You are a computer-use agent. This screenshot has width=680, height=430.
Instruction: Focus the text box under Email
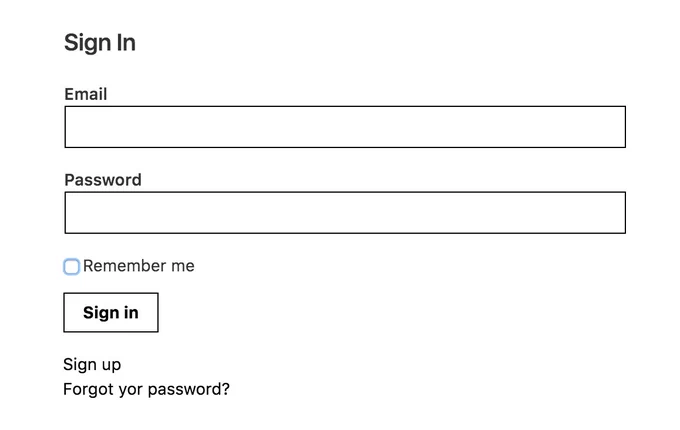(x=345, y=127)
